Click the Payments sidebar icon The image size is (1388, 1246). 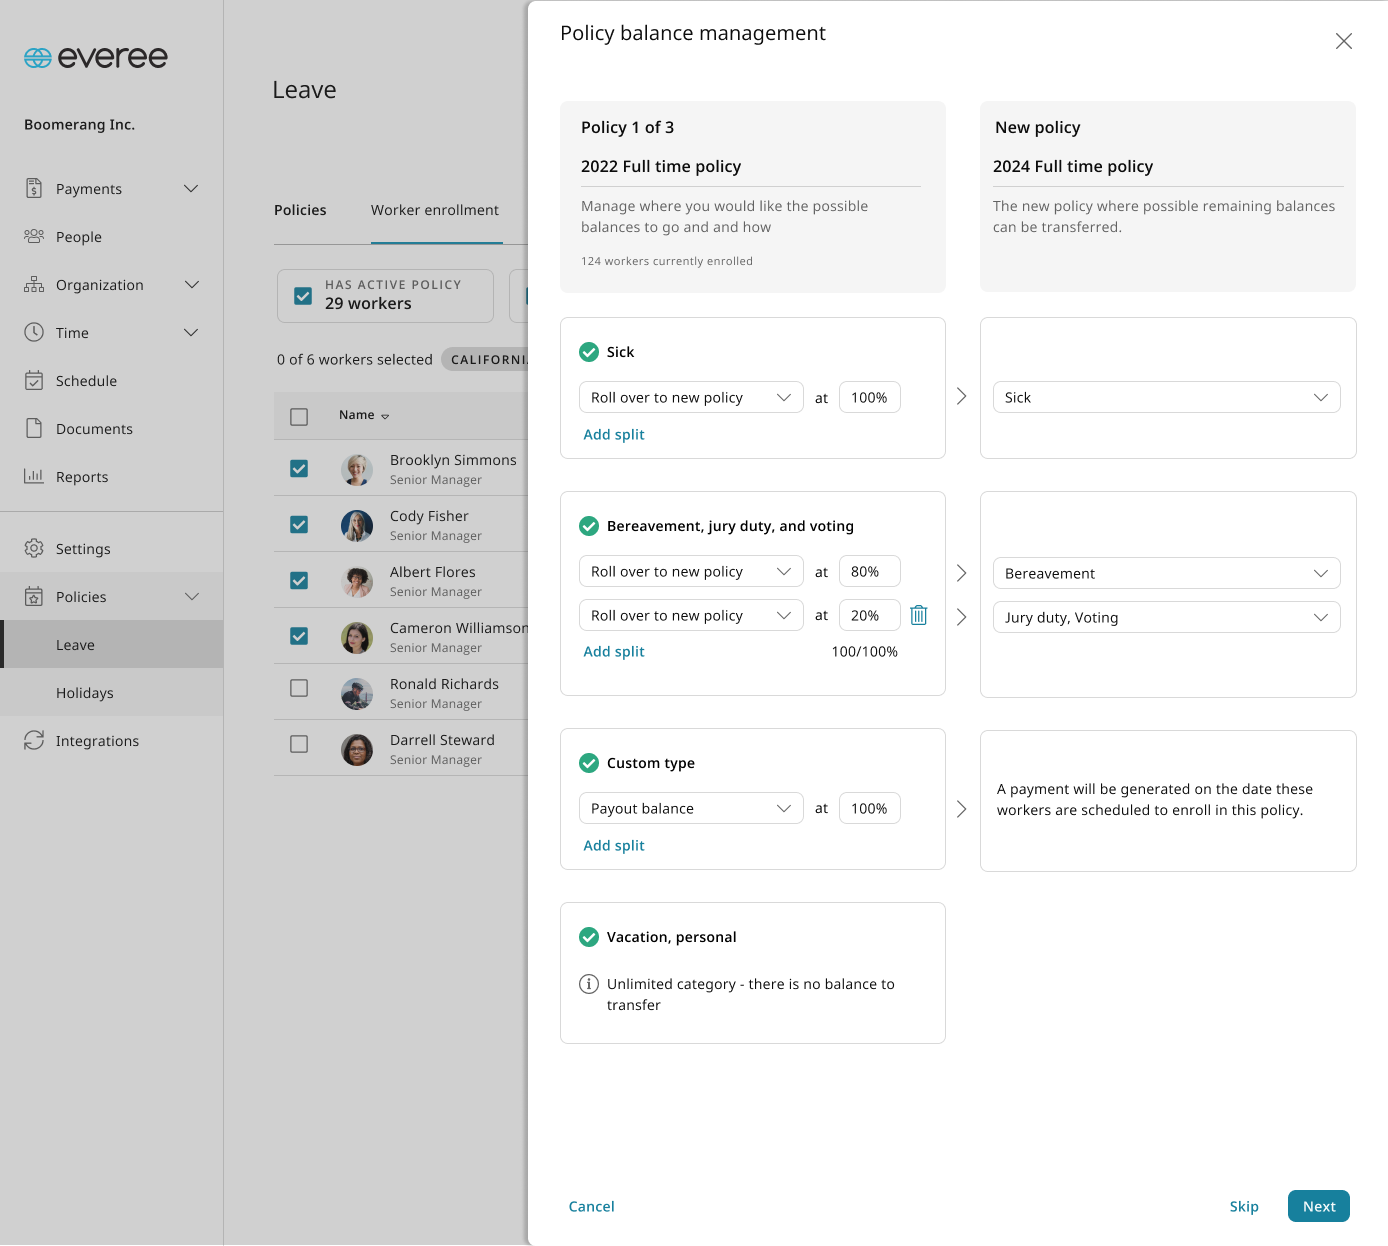tap(34, 188)
